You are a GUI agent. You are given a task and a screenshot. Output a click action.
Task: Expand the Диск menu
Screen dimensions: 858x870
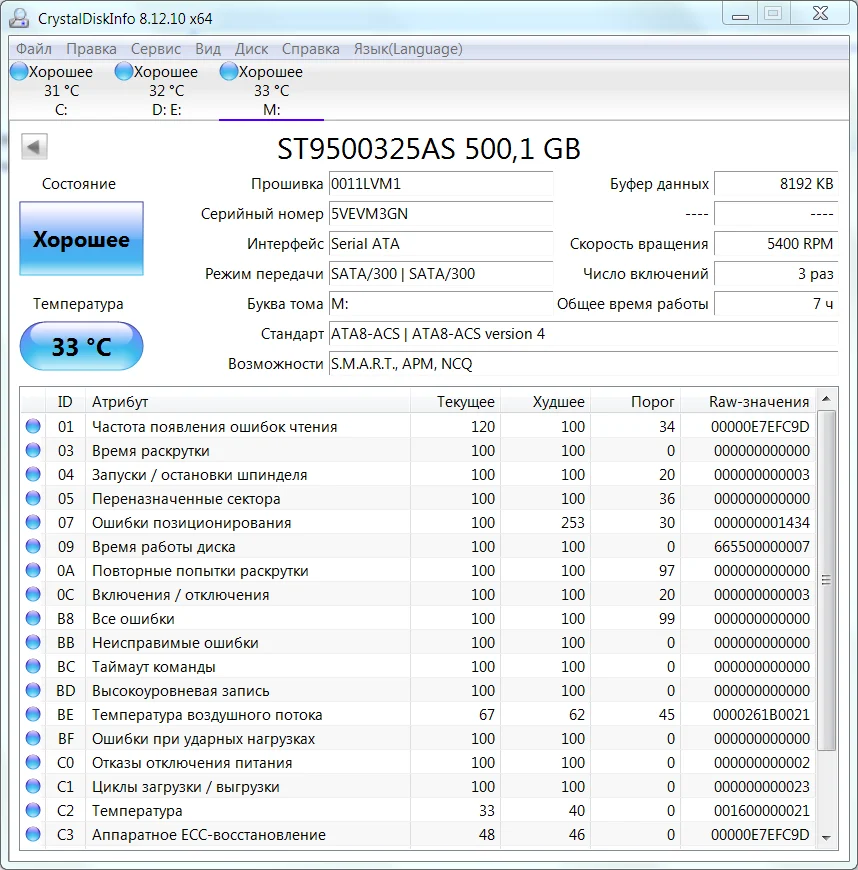tap(251, 49)
